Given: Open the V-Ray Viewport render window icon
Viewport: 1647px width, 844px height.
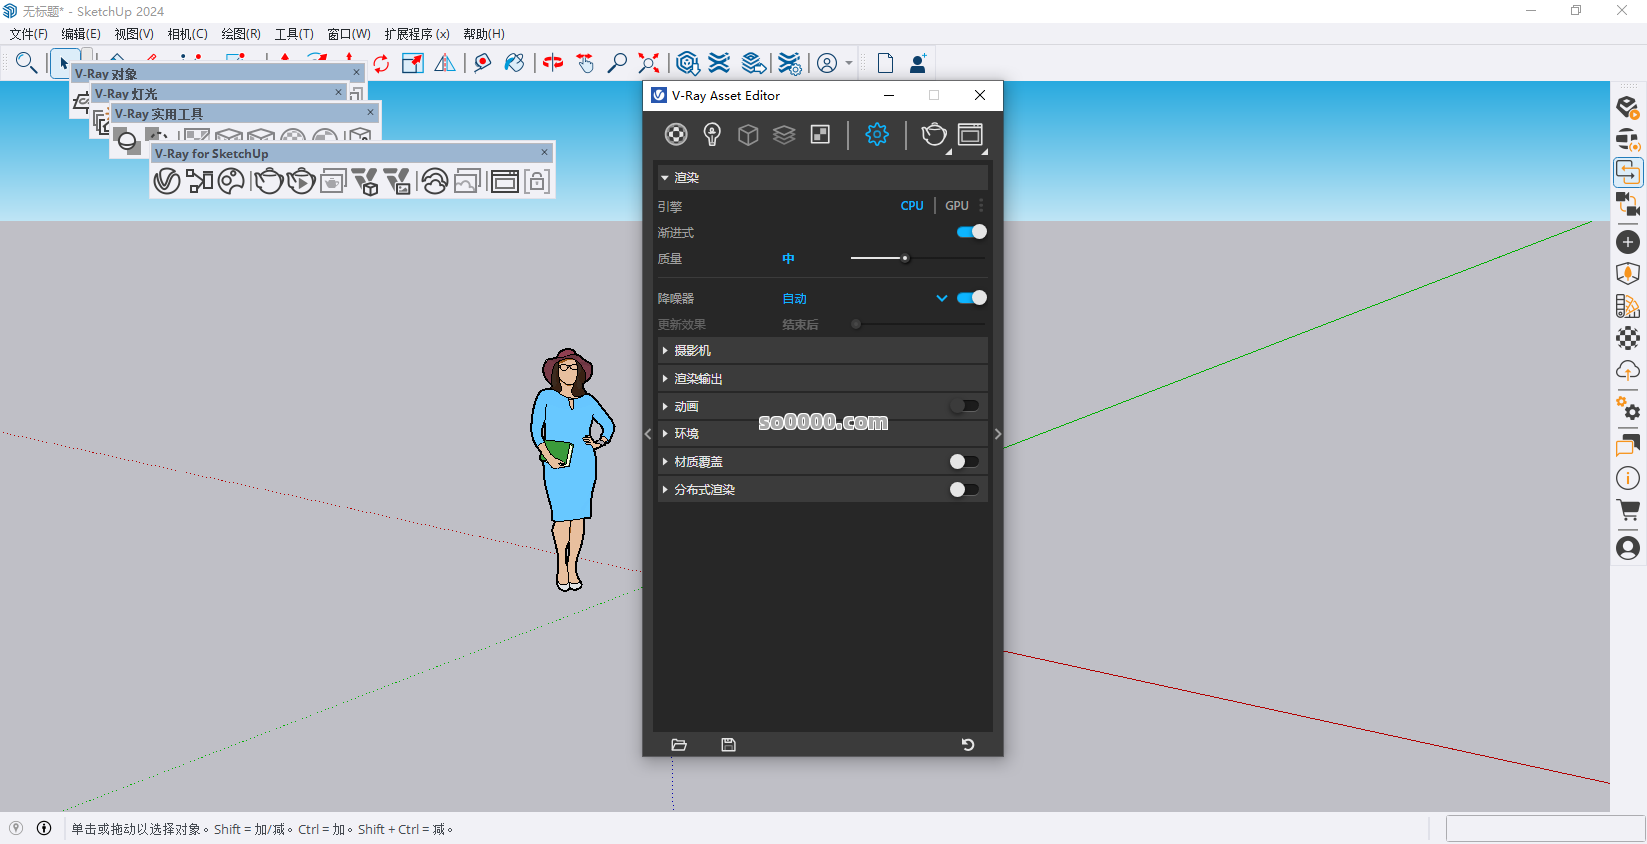Looking at the screenshot, I should (x=332, y=181).
